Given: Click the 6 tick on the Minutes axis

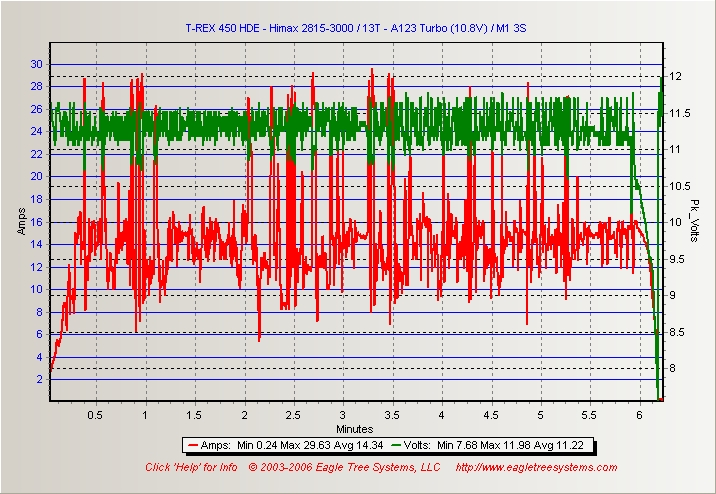Looking at the screenshot, I should pos(639,415).
